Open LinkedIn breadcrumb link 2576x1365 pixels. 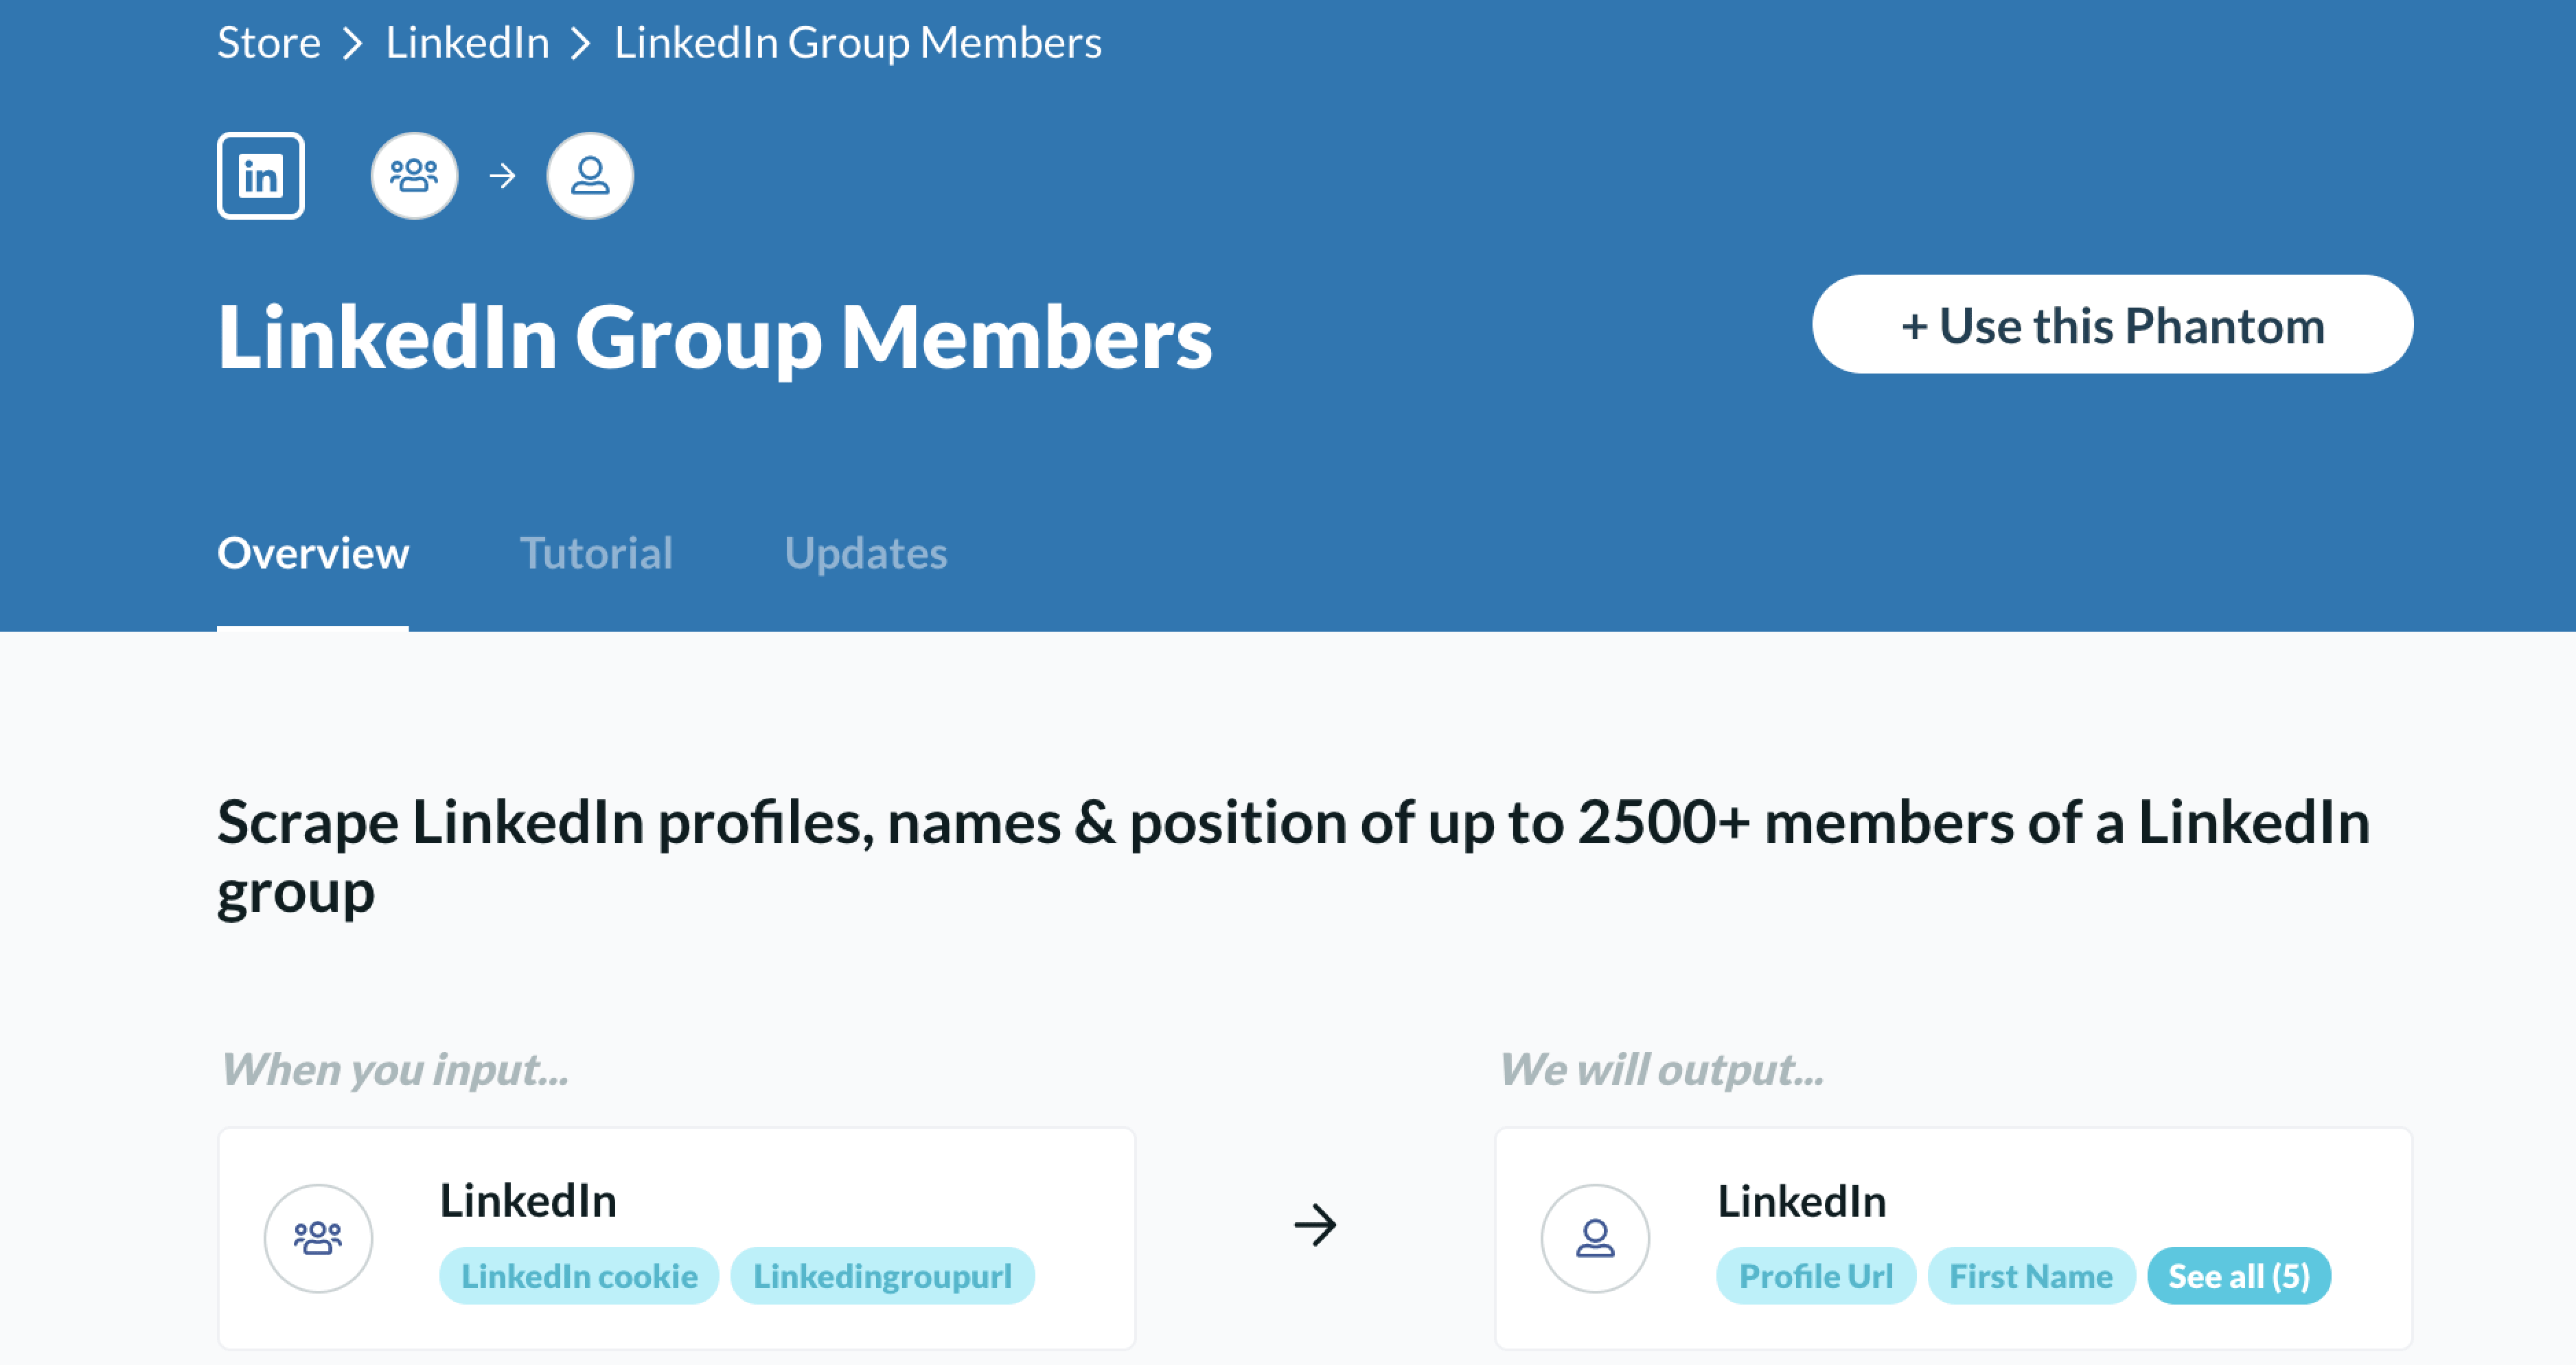click(x=467, y=43)
